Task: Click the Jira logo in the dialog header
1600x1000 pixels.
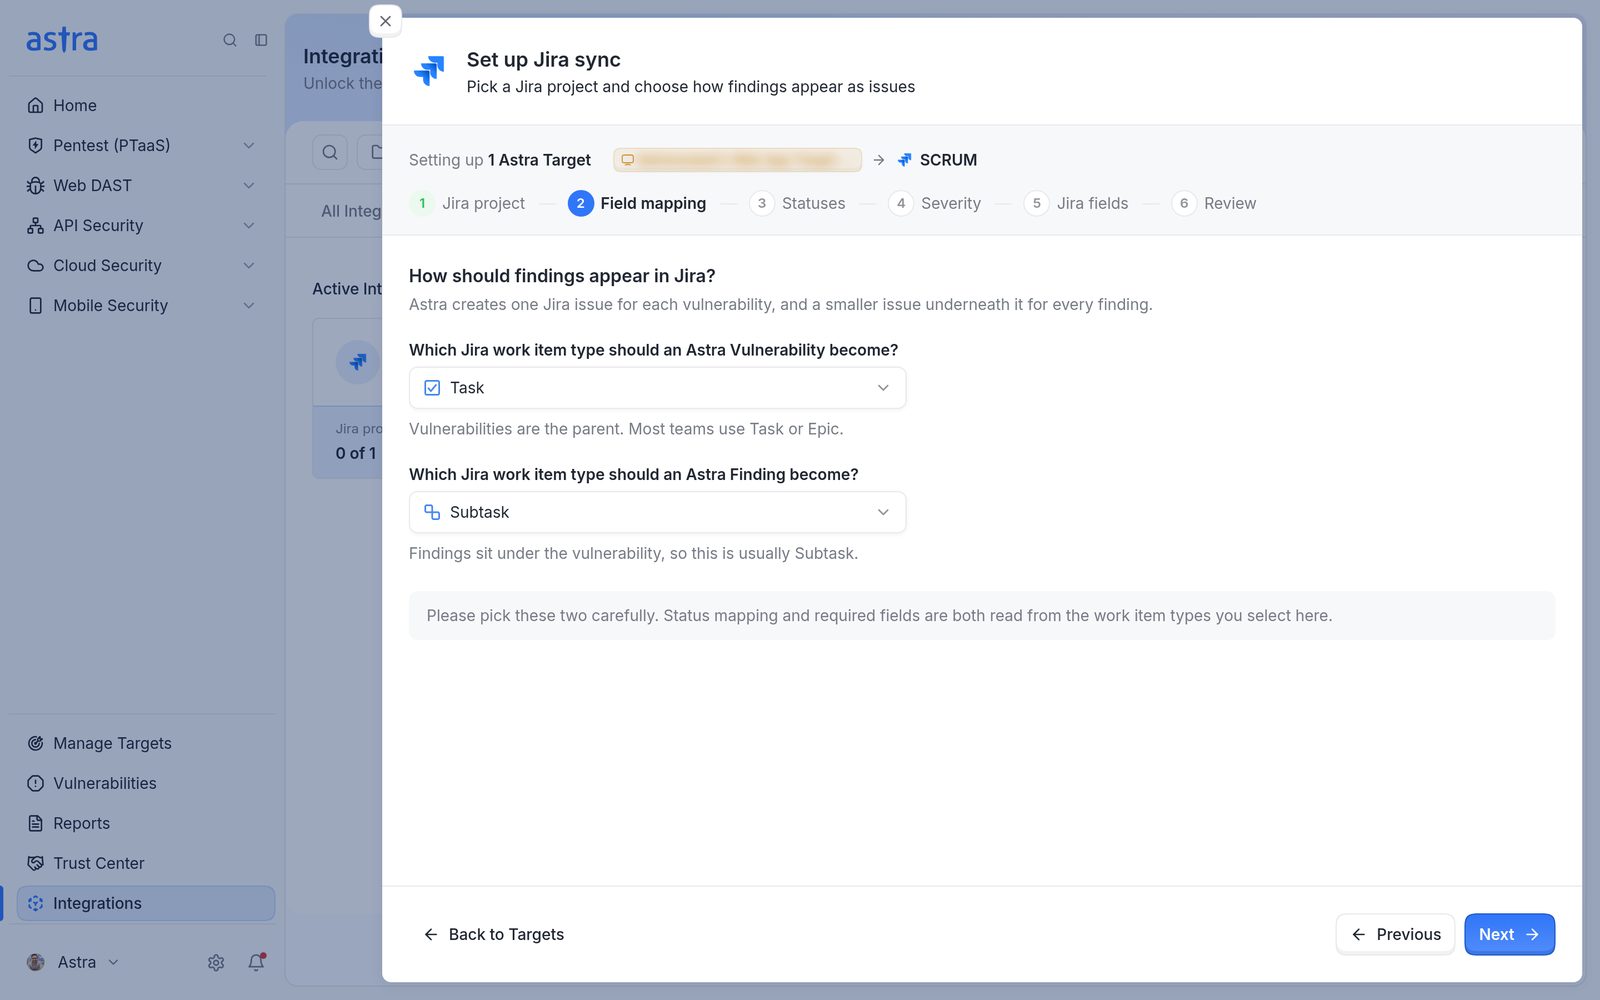Action: pyautogui.click(x=429, y=70)
